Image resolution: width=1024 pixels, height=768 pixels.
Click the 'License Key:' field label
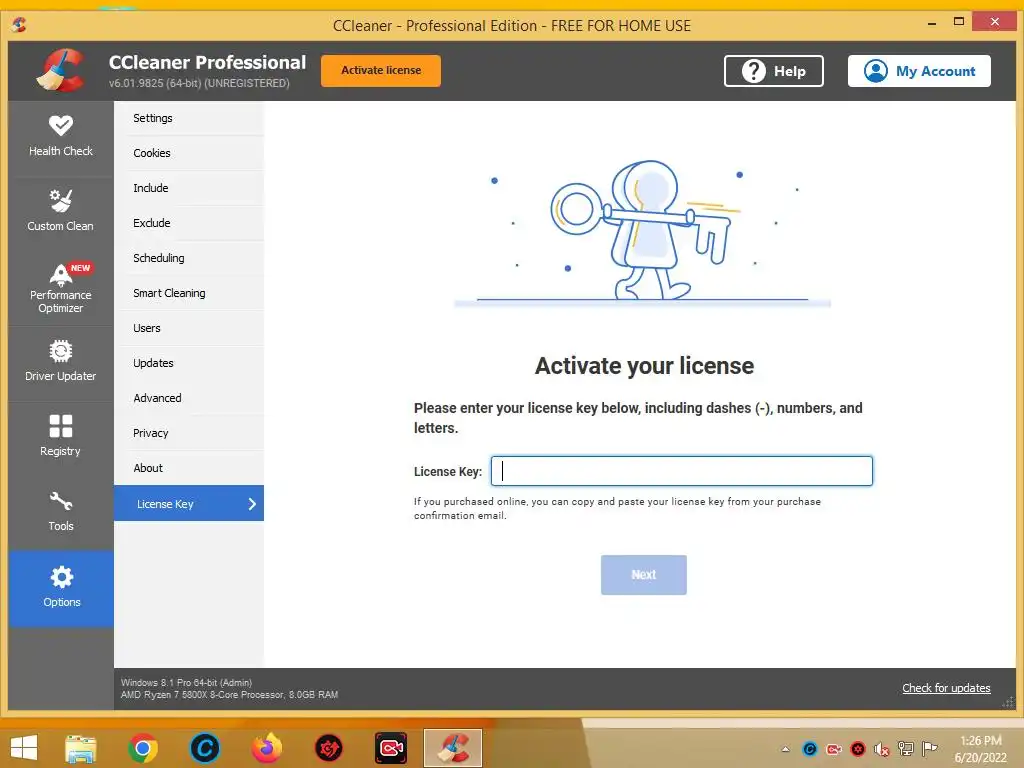(448, 472)
